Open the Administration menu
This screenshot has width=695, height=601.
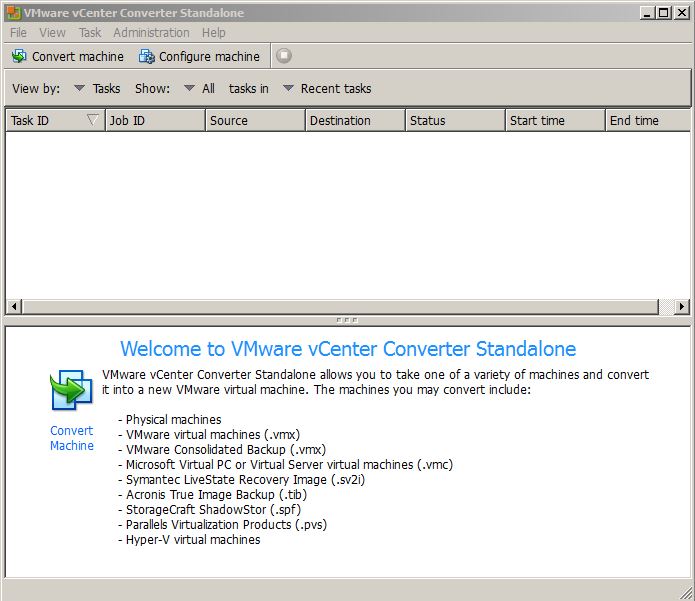click(151, 33)
